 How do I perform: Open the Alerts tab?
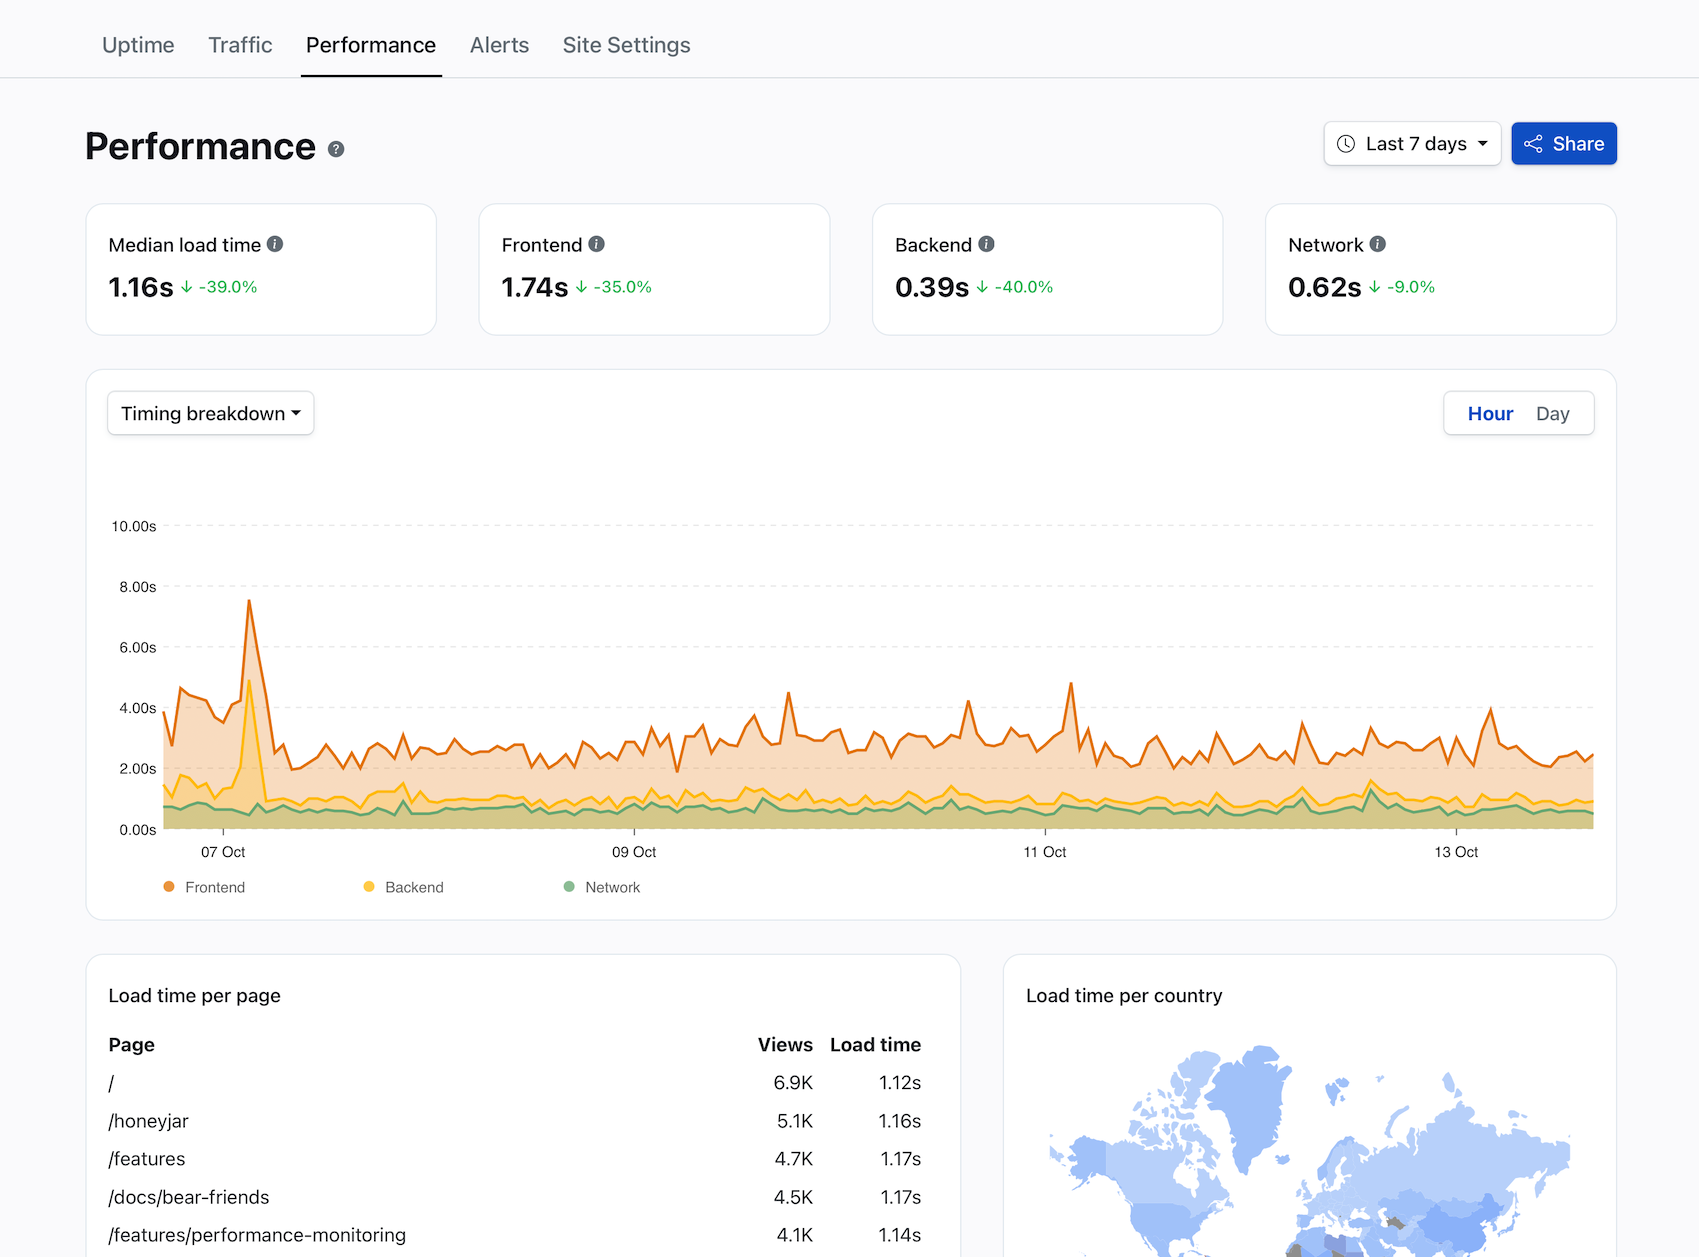[499, 45]
